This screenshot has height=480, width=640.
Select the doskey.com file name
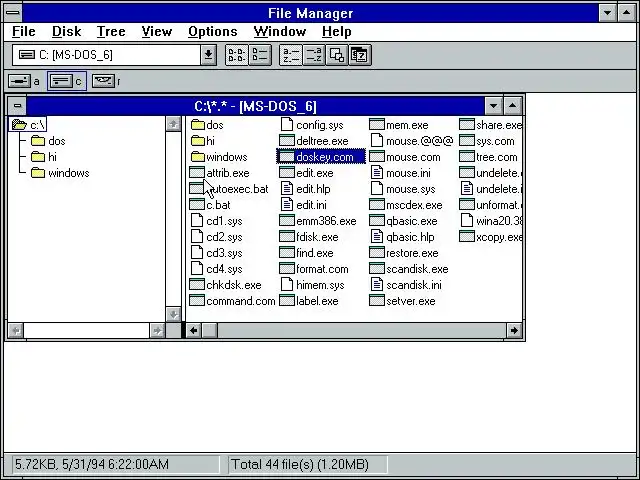tap(325, 157)
